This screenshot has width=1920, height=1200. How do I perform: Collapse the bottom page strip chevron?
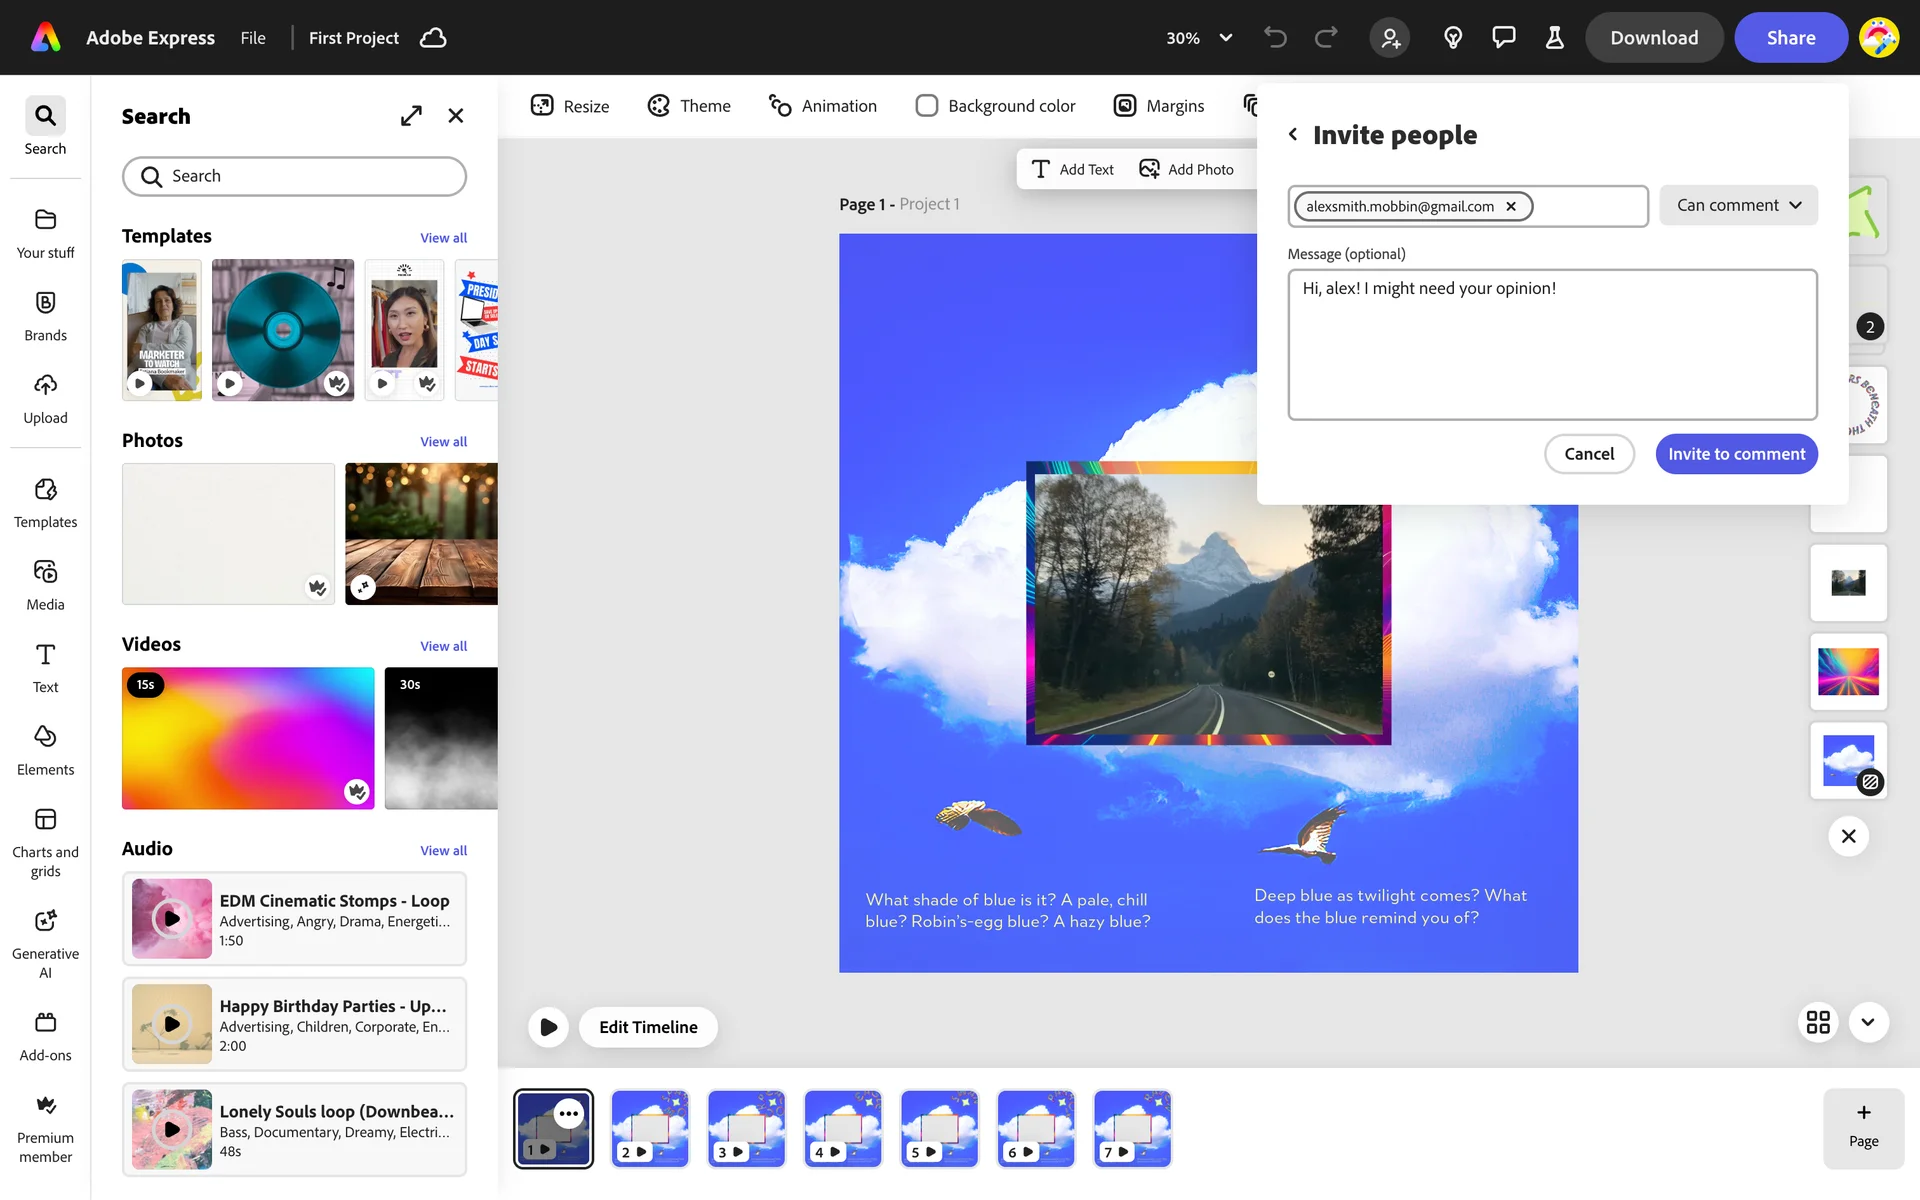1868,1022
